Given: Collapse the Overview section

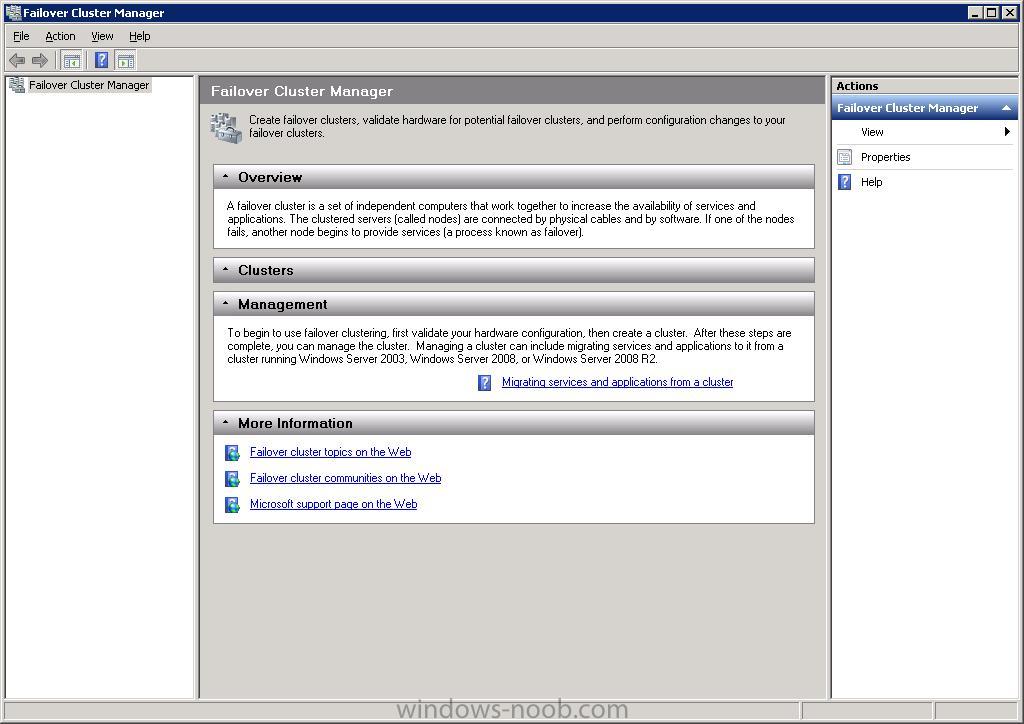Looking at the screenshot, I should [225, 177].
